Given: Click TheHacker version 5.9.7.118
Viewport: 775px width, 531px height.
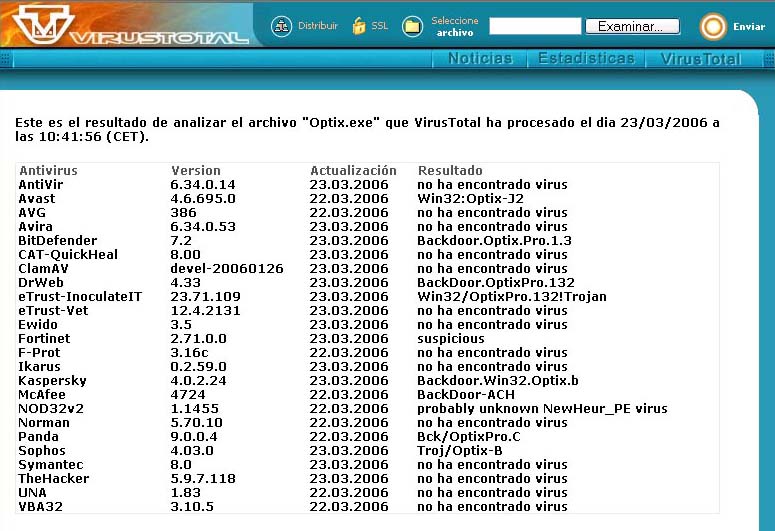Looking at the screenshot, I should (x=203, y=479).
